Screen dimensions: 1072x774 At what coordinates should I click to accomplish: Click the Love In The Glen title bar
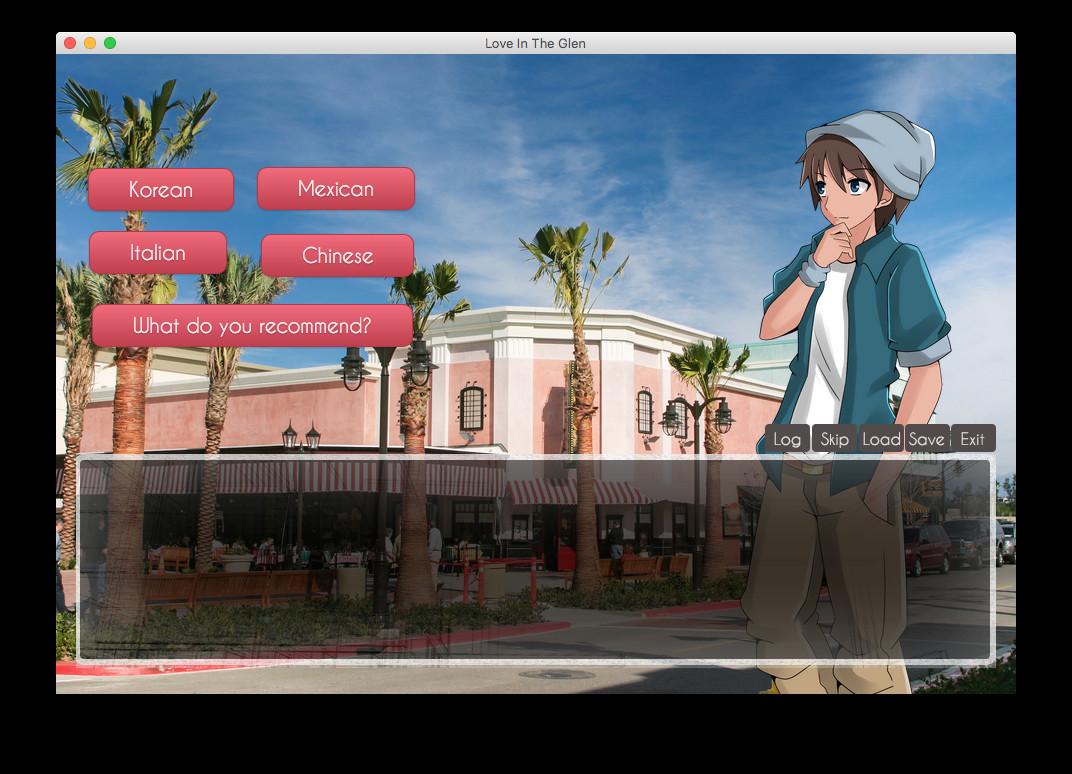pyautogui.click(x=536, y=43)
